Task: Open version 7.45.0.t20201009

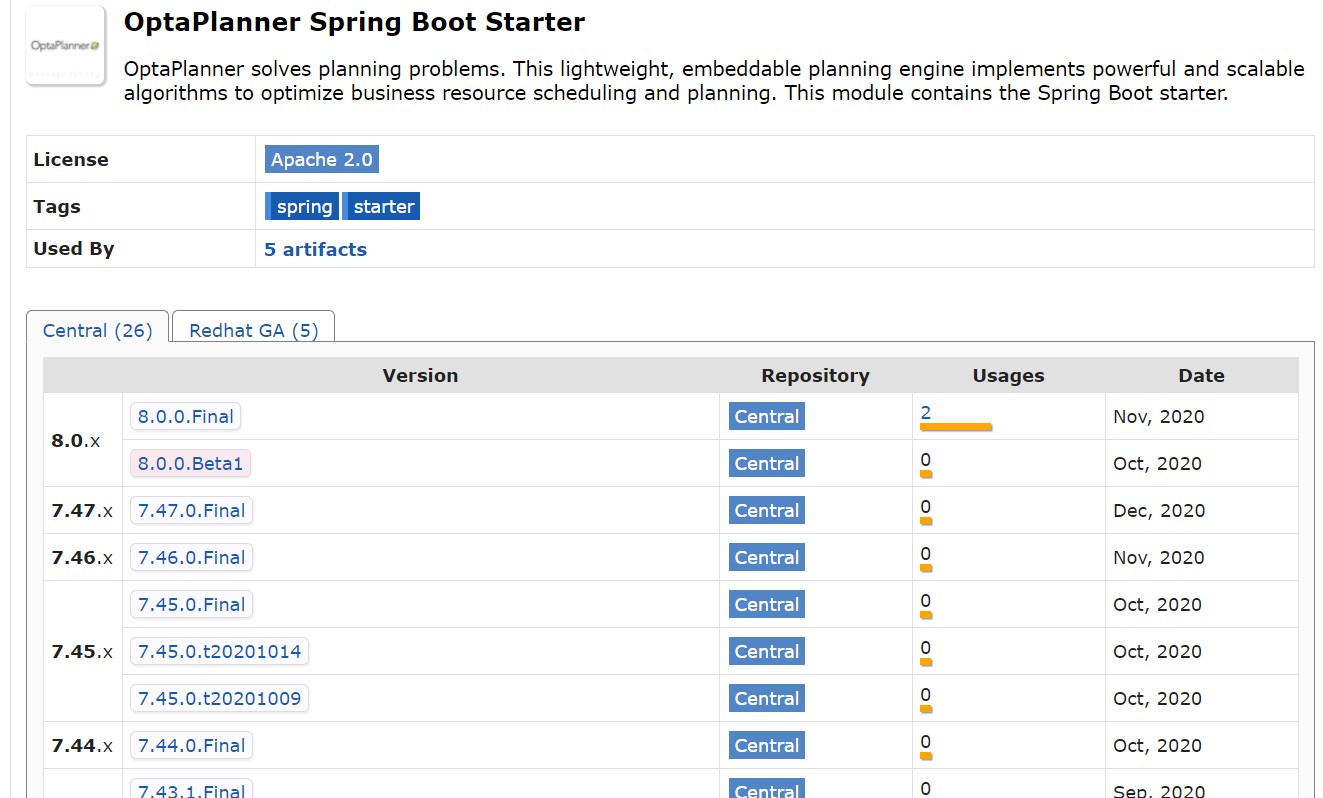Action: click(219, 698)
